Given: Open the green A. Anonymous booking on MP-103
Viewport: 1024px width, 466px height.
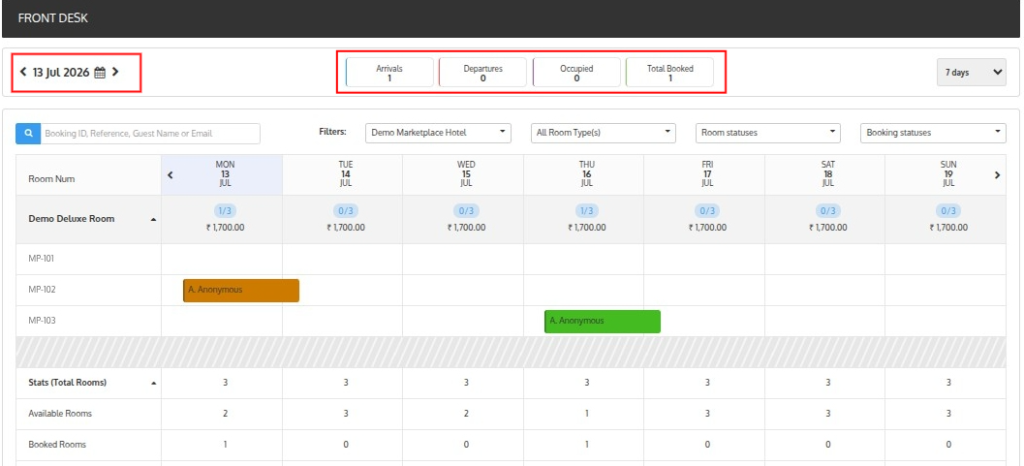Looking at the screenshot, I should coord(602,321).
